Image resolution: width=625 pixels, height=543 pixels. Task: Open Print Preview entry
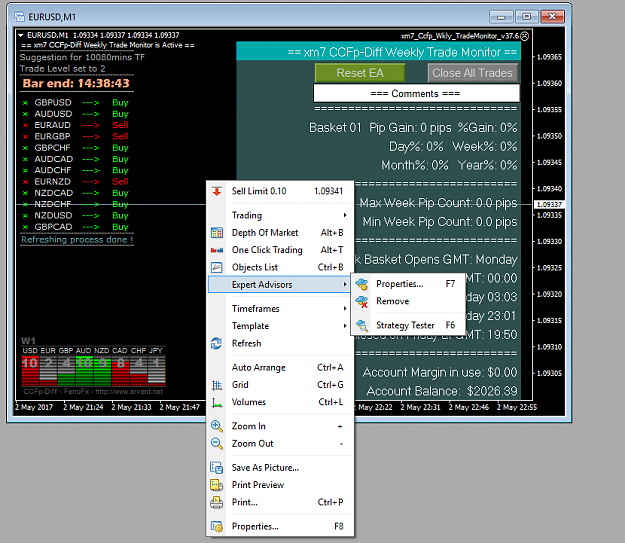point(280,485)
